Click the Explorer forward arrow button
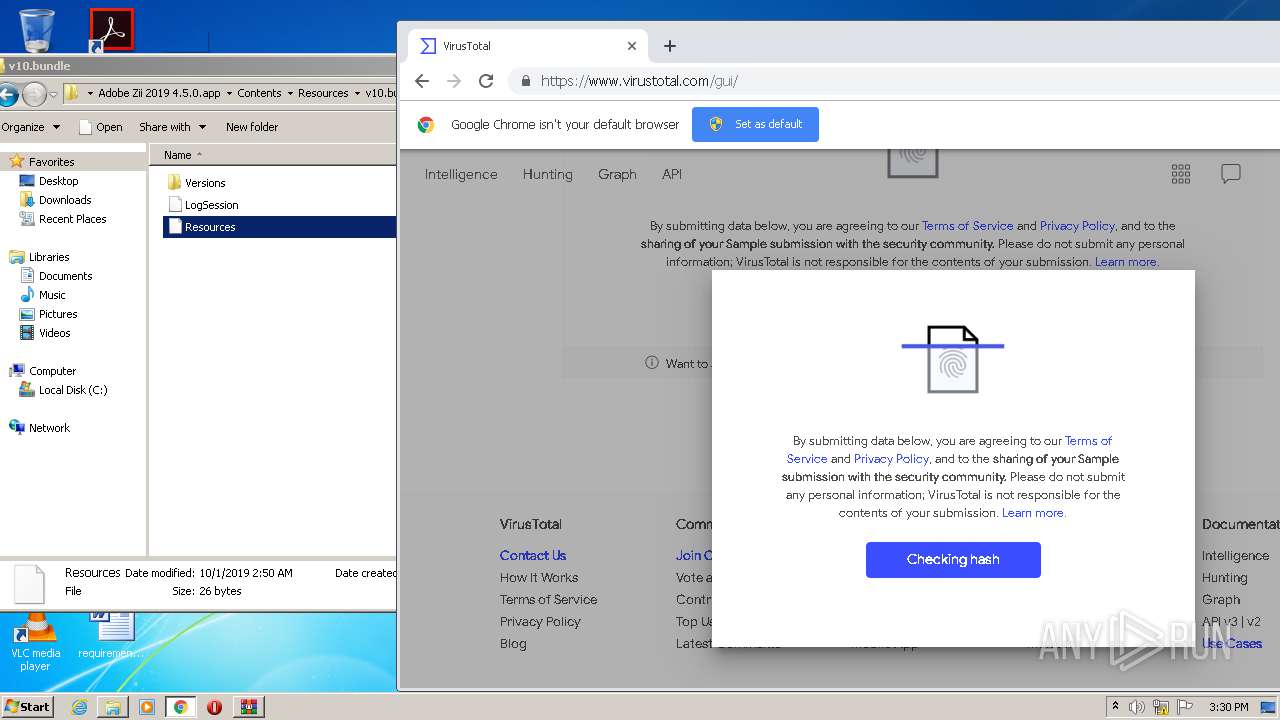Screen dimensions: 1280x720 pos(34,94)
